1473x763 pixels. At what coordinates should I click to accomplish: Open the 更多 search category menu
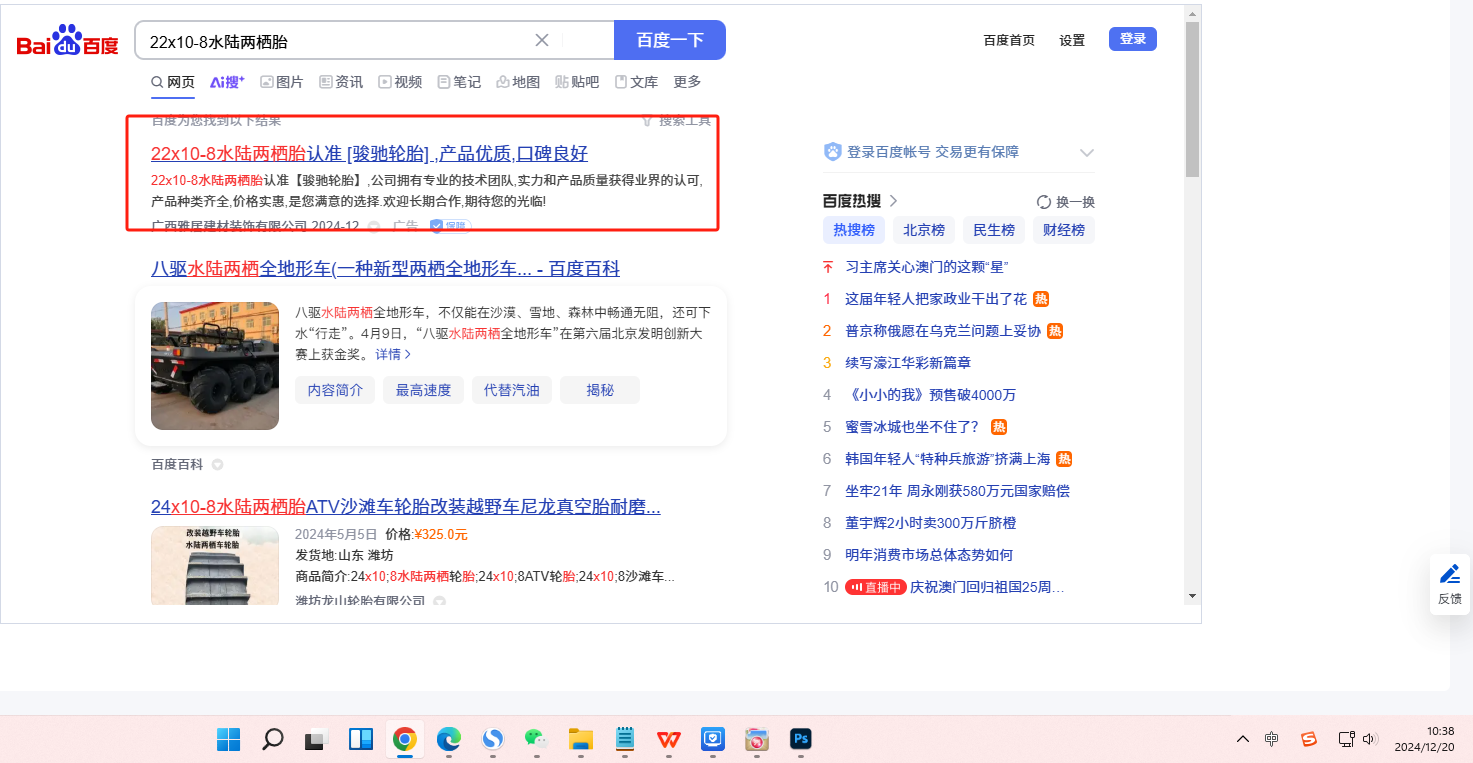(687, 82)
